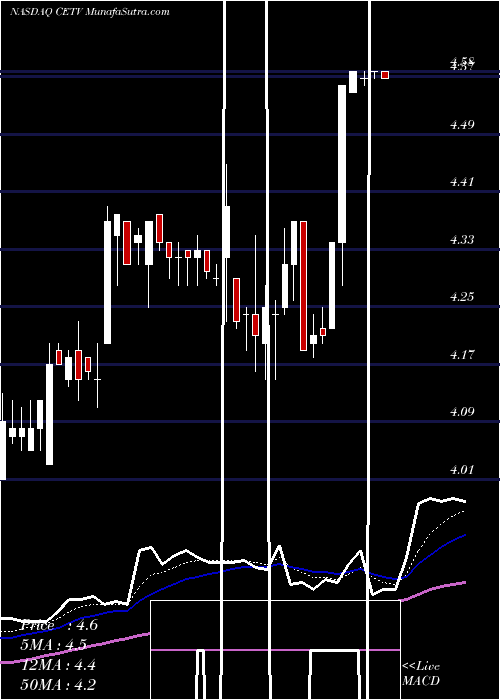Select the 4.33 price axis label
The image size is (500, 700).
(462, 240)
